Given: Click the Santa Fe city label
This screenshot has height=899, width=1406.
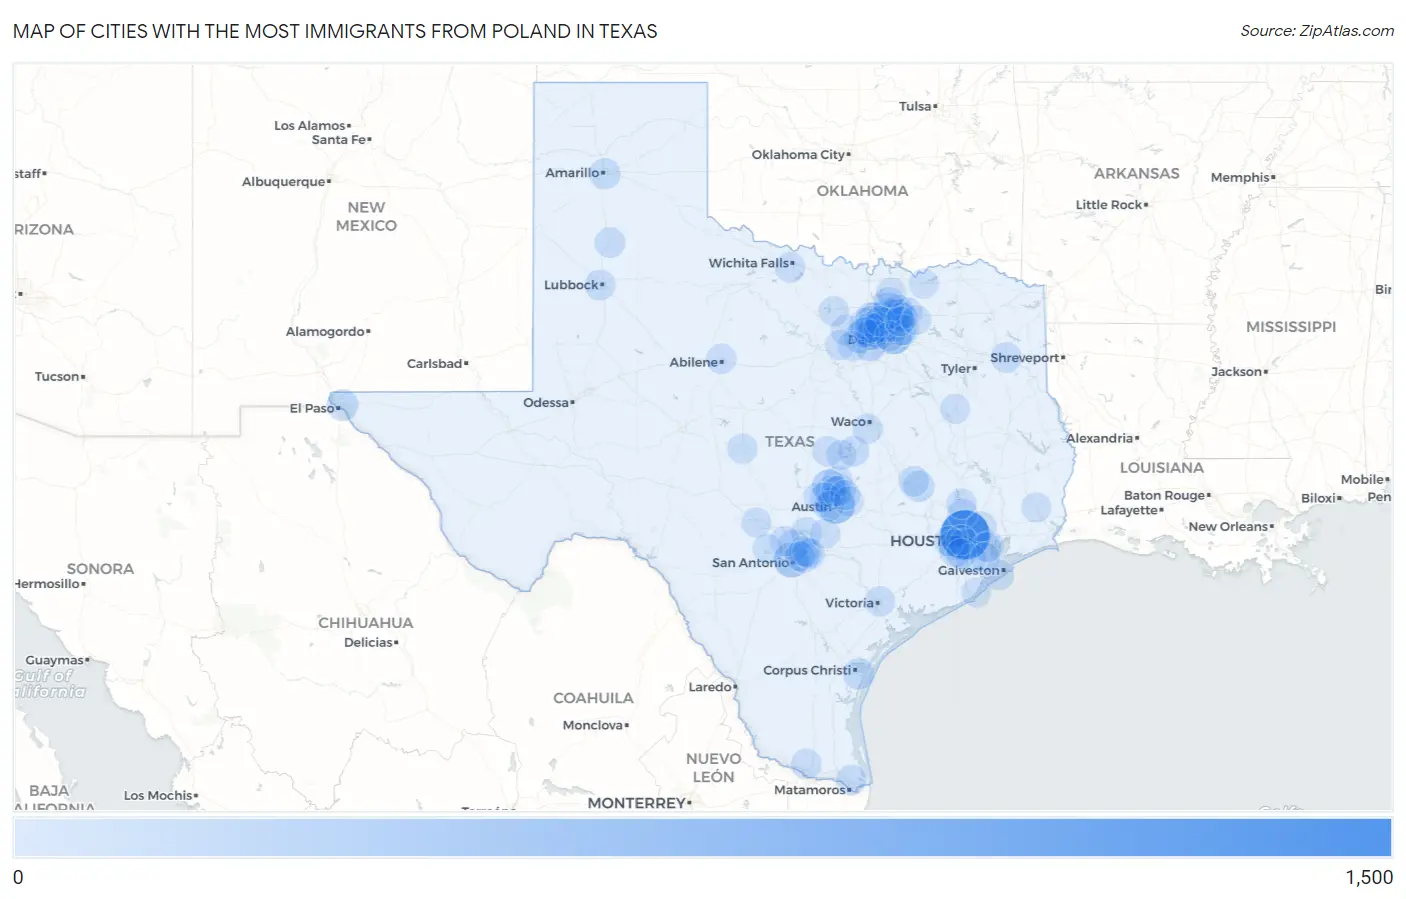Looking at the screenshot, I should tap(339, 139).
